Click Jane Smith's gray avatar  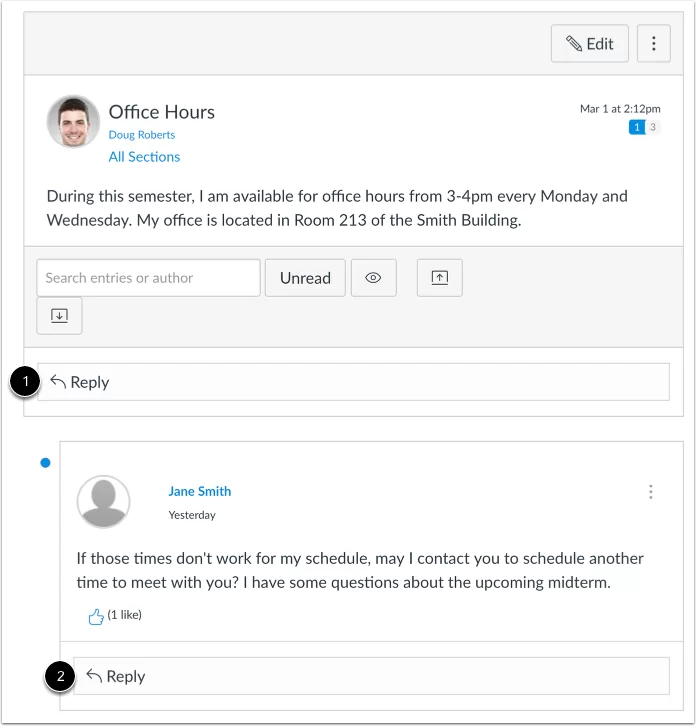[x=103, y=501]
